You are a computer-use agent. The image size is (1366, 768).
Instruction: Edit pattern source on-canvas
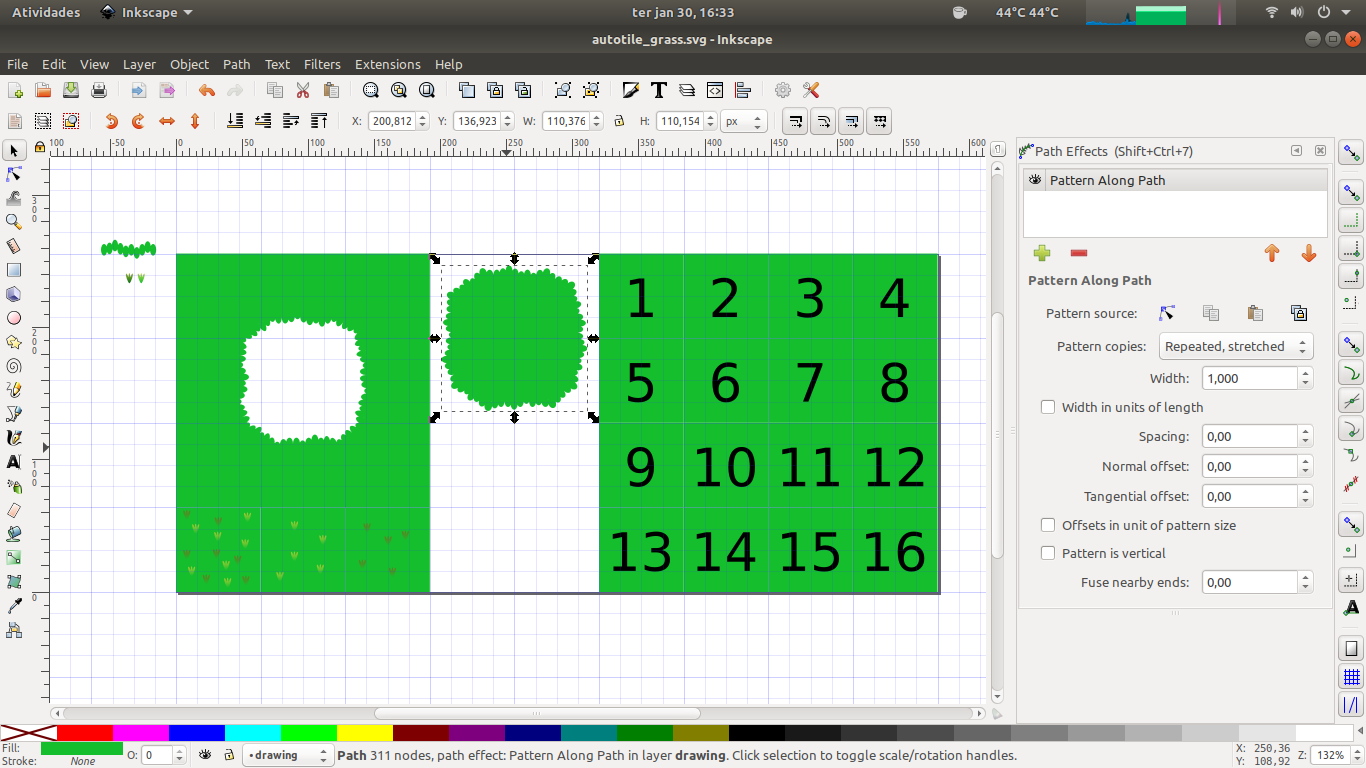click(x=1166, y=313)
